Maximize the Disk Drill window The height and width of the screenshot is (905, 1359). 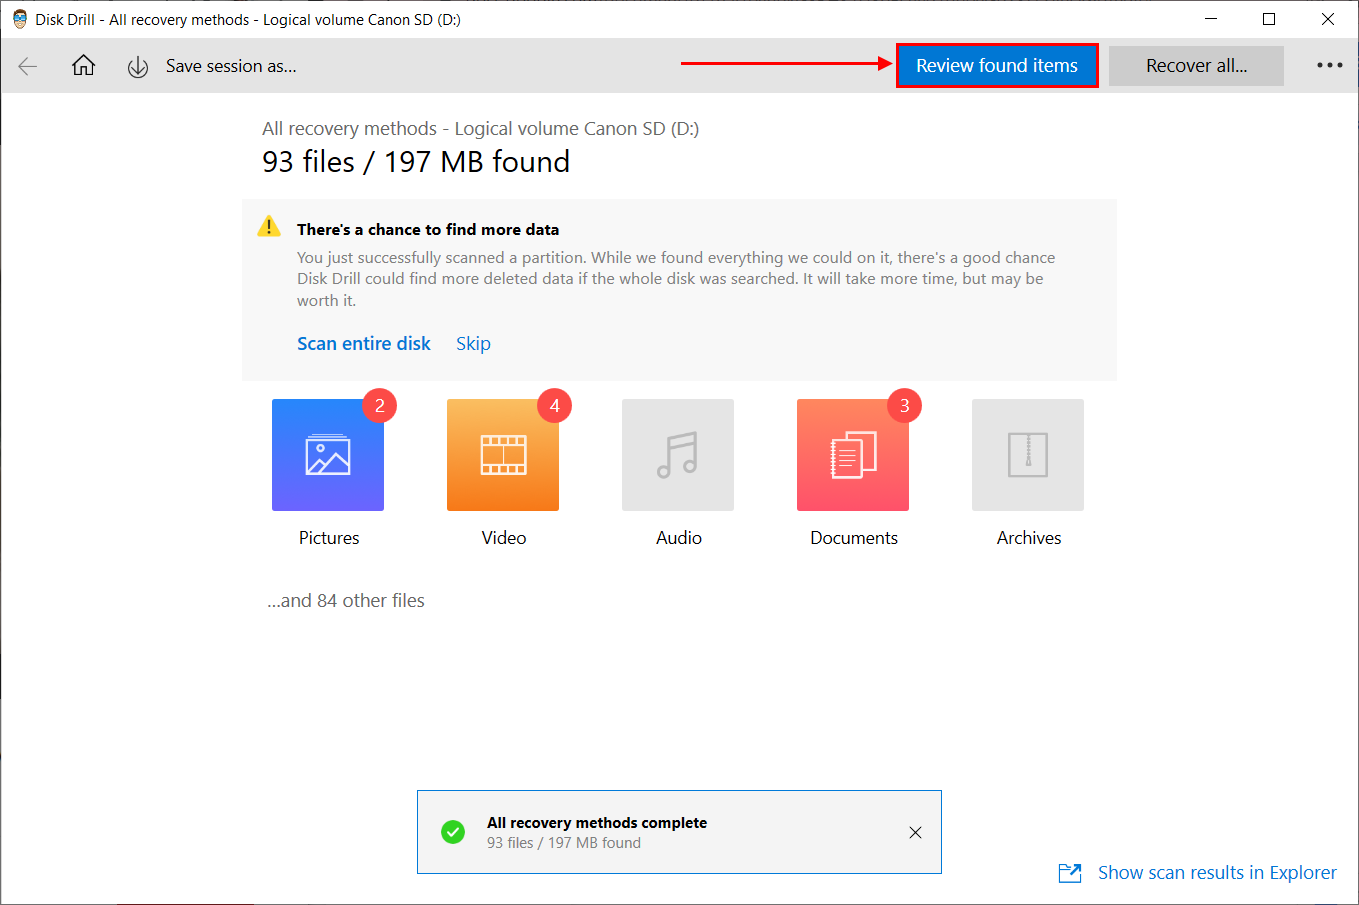click(x=1269, y=19)
